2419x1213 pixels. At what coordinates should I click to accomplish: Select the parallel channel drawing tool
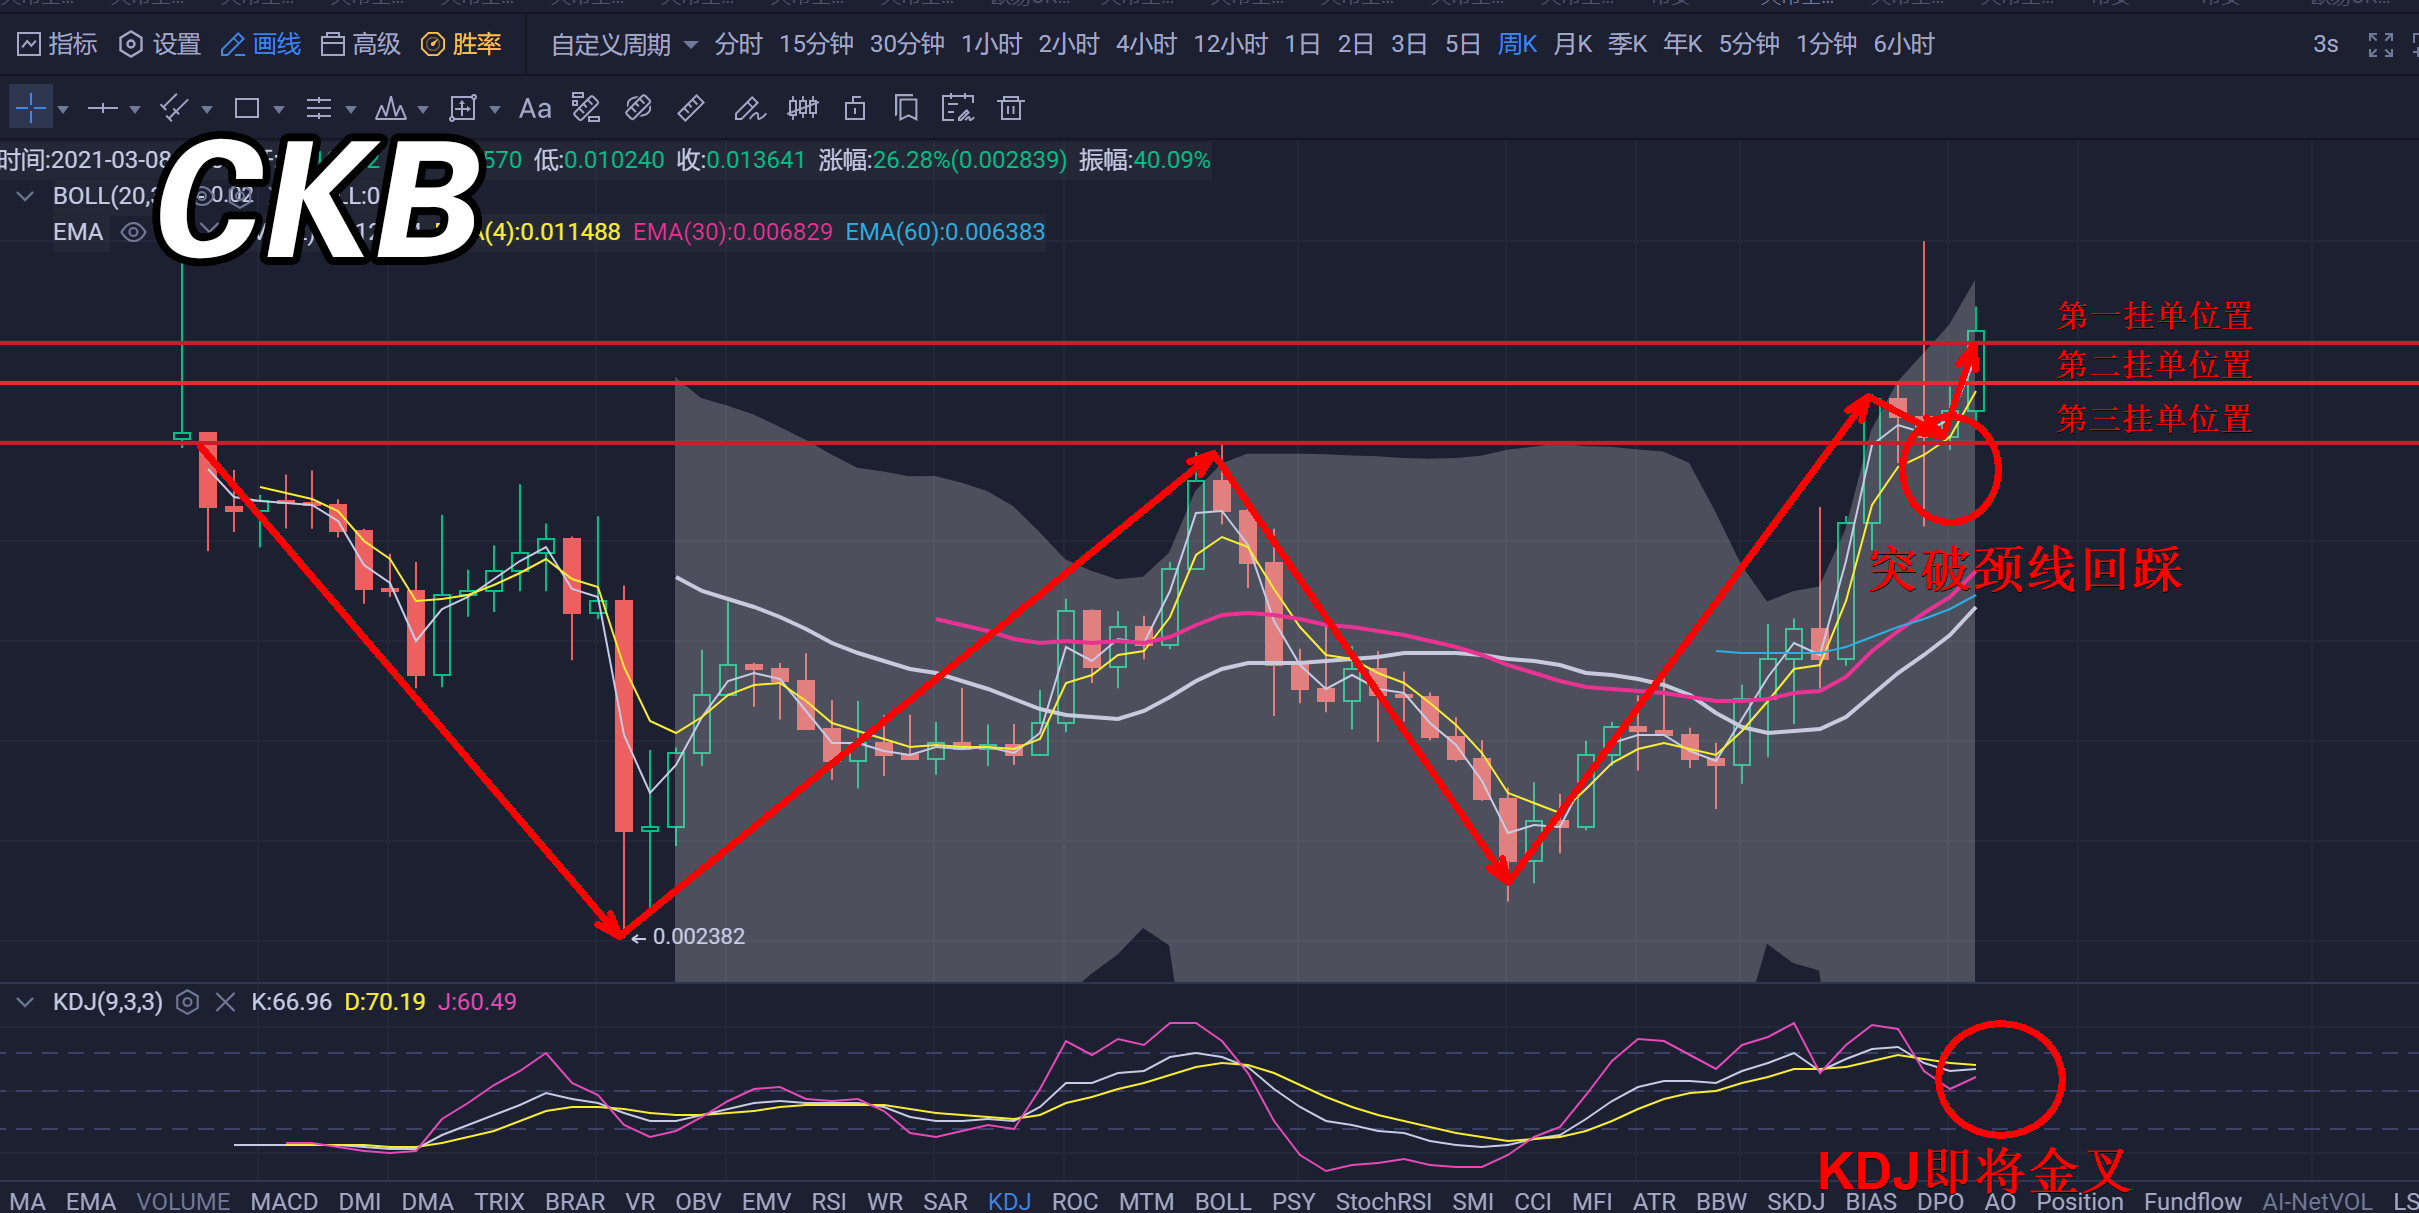coord(175,108)
